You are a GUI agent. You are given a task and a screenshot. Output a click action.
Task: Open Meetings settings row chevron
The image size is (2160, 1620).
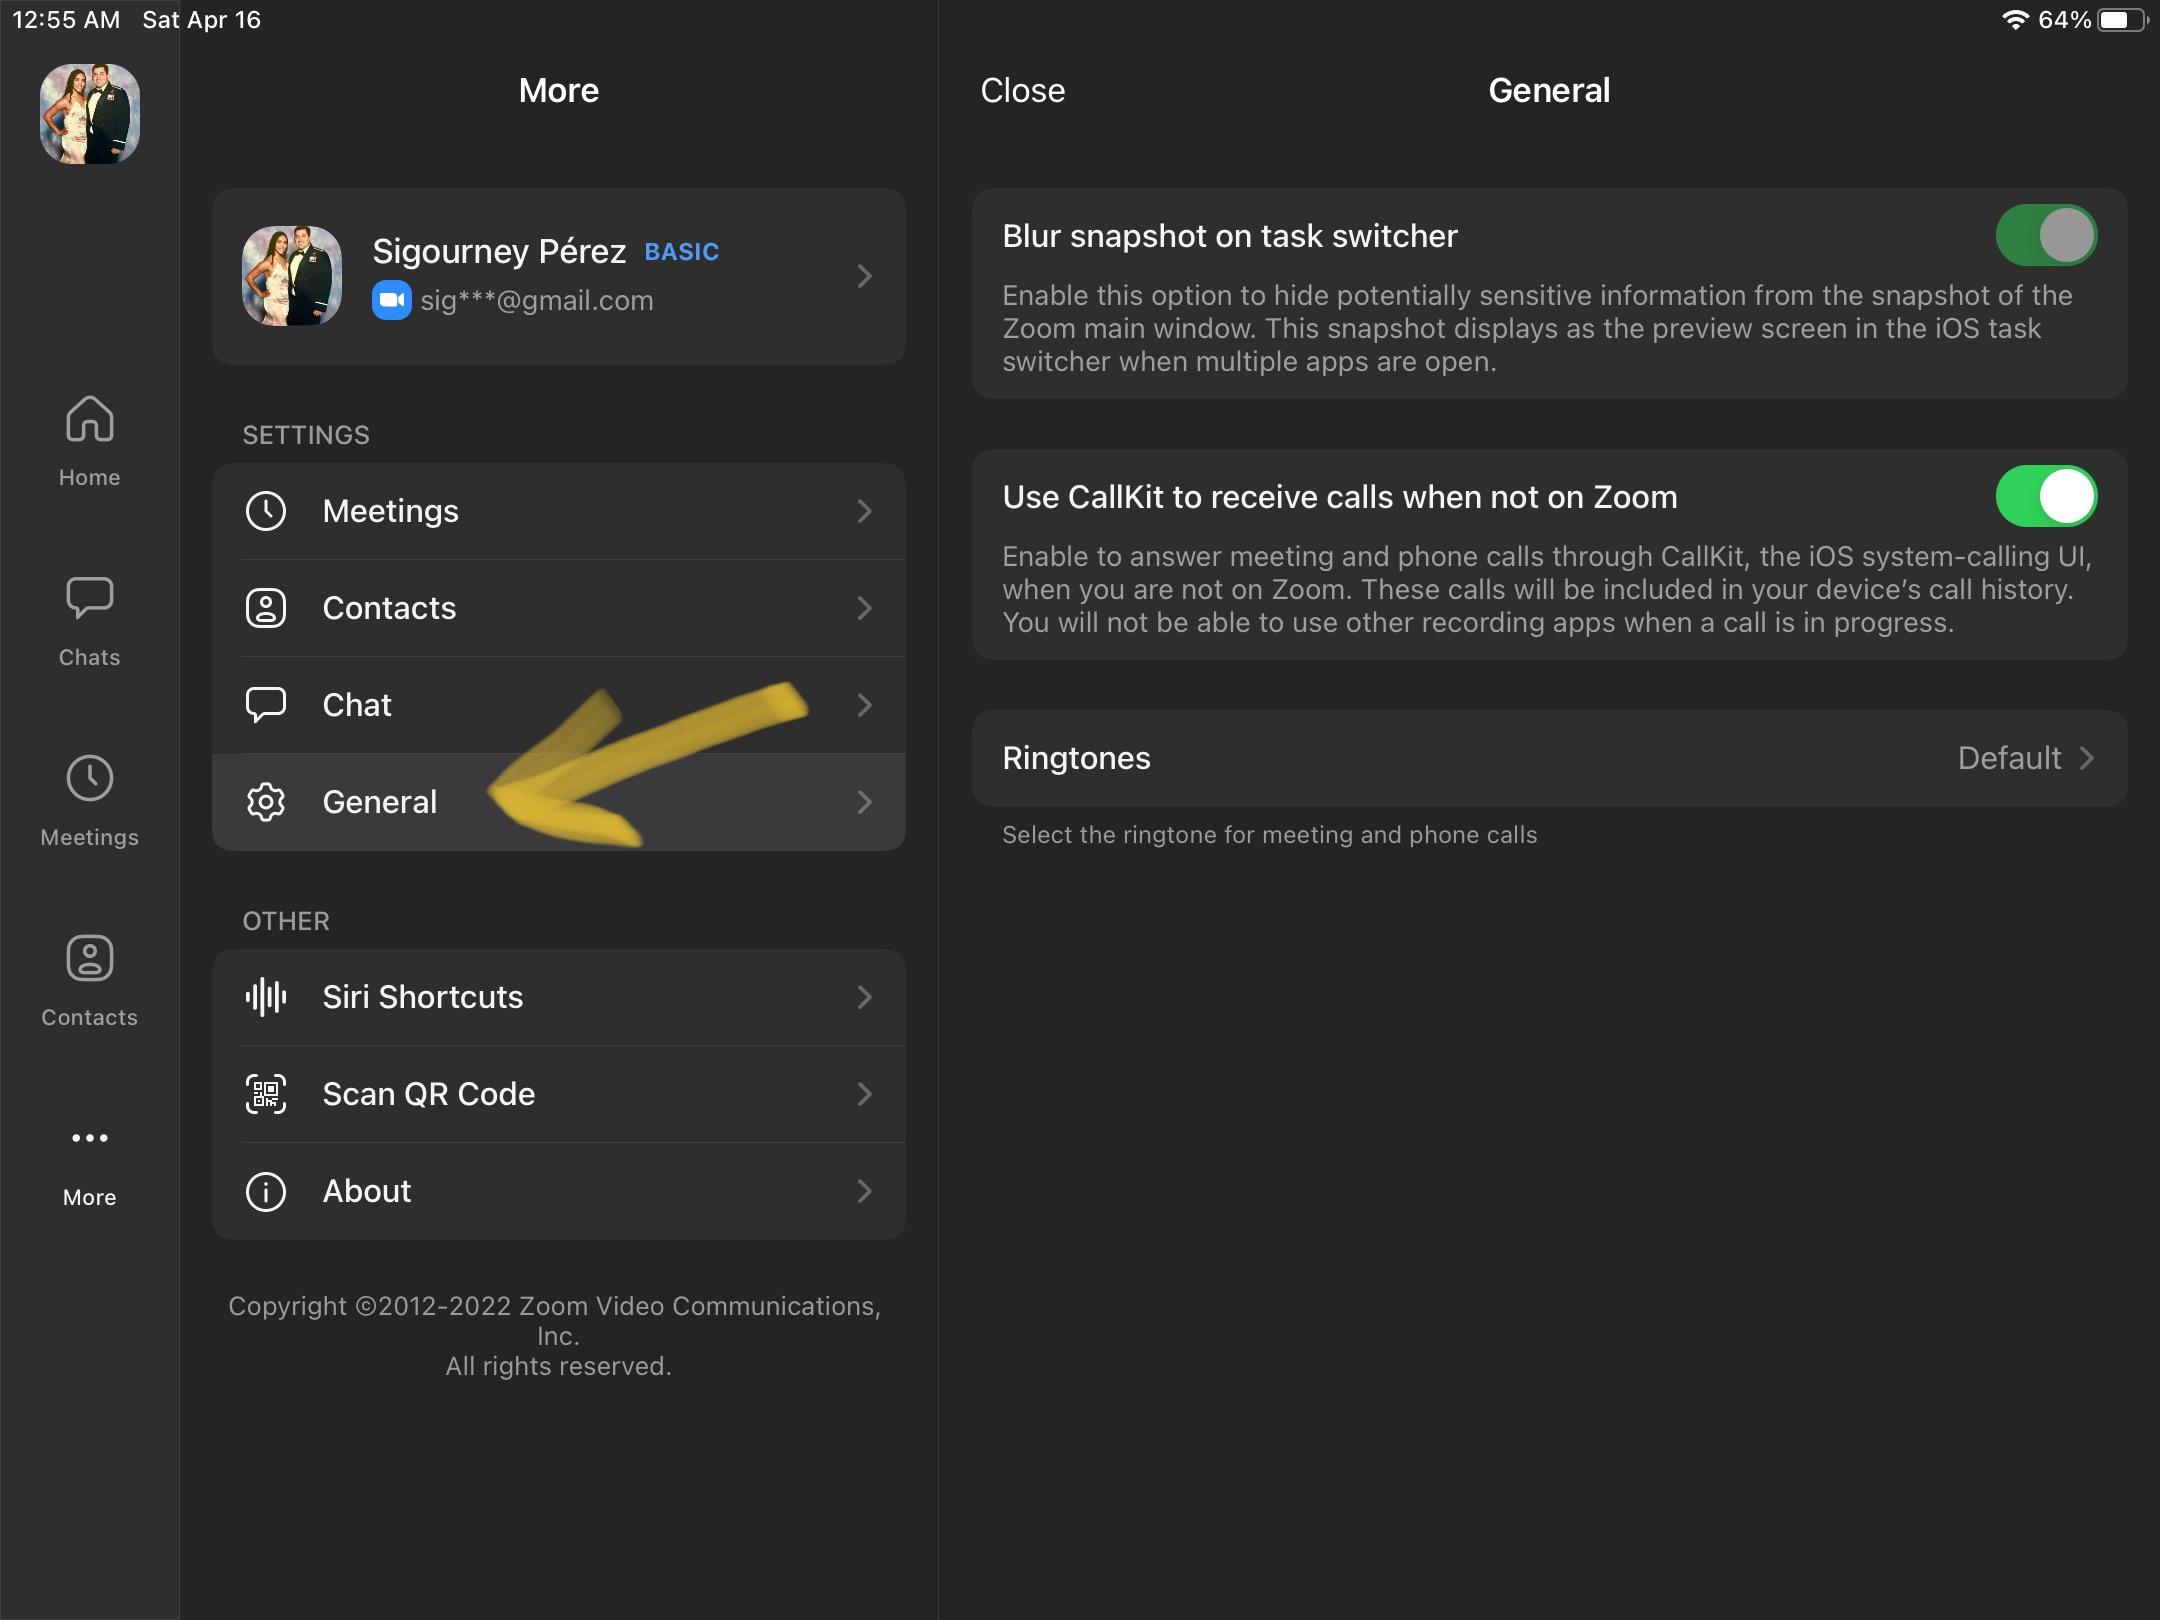[865, 511]
